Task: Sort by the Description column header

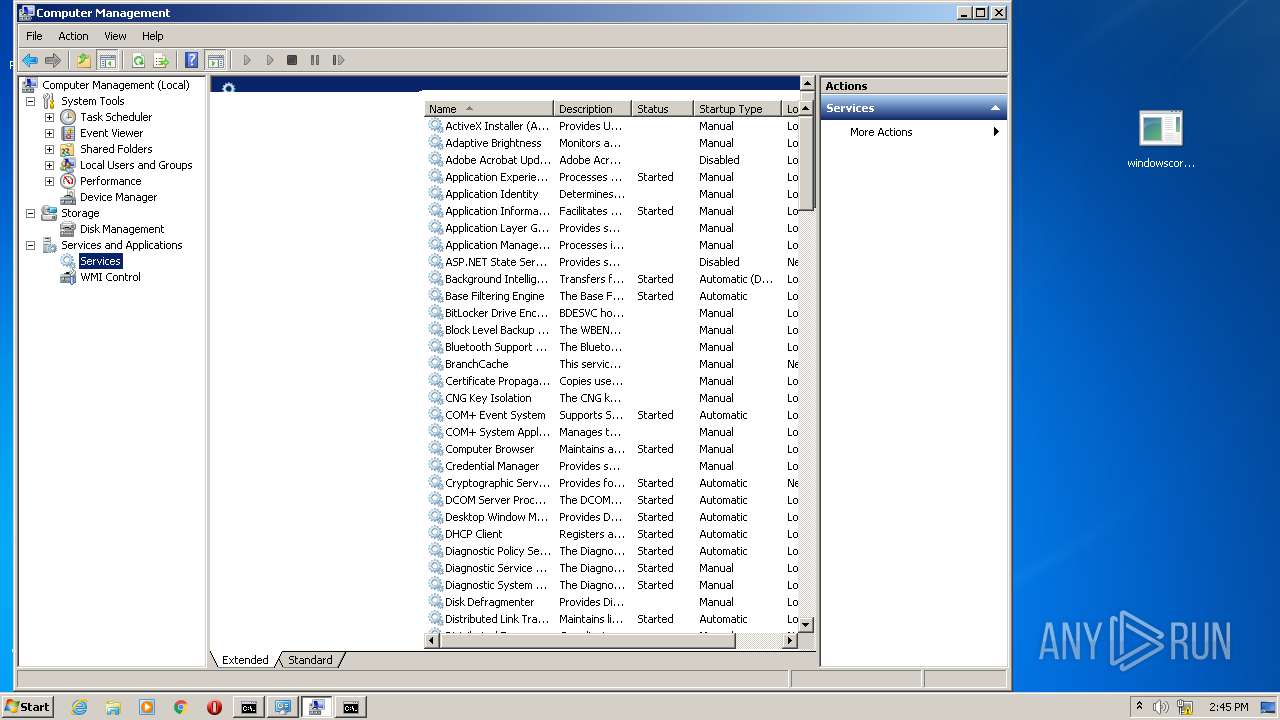Action: click(x=593, y=109)
